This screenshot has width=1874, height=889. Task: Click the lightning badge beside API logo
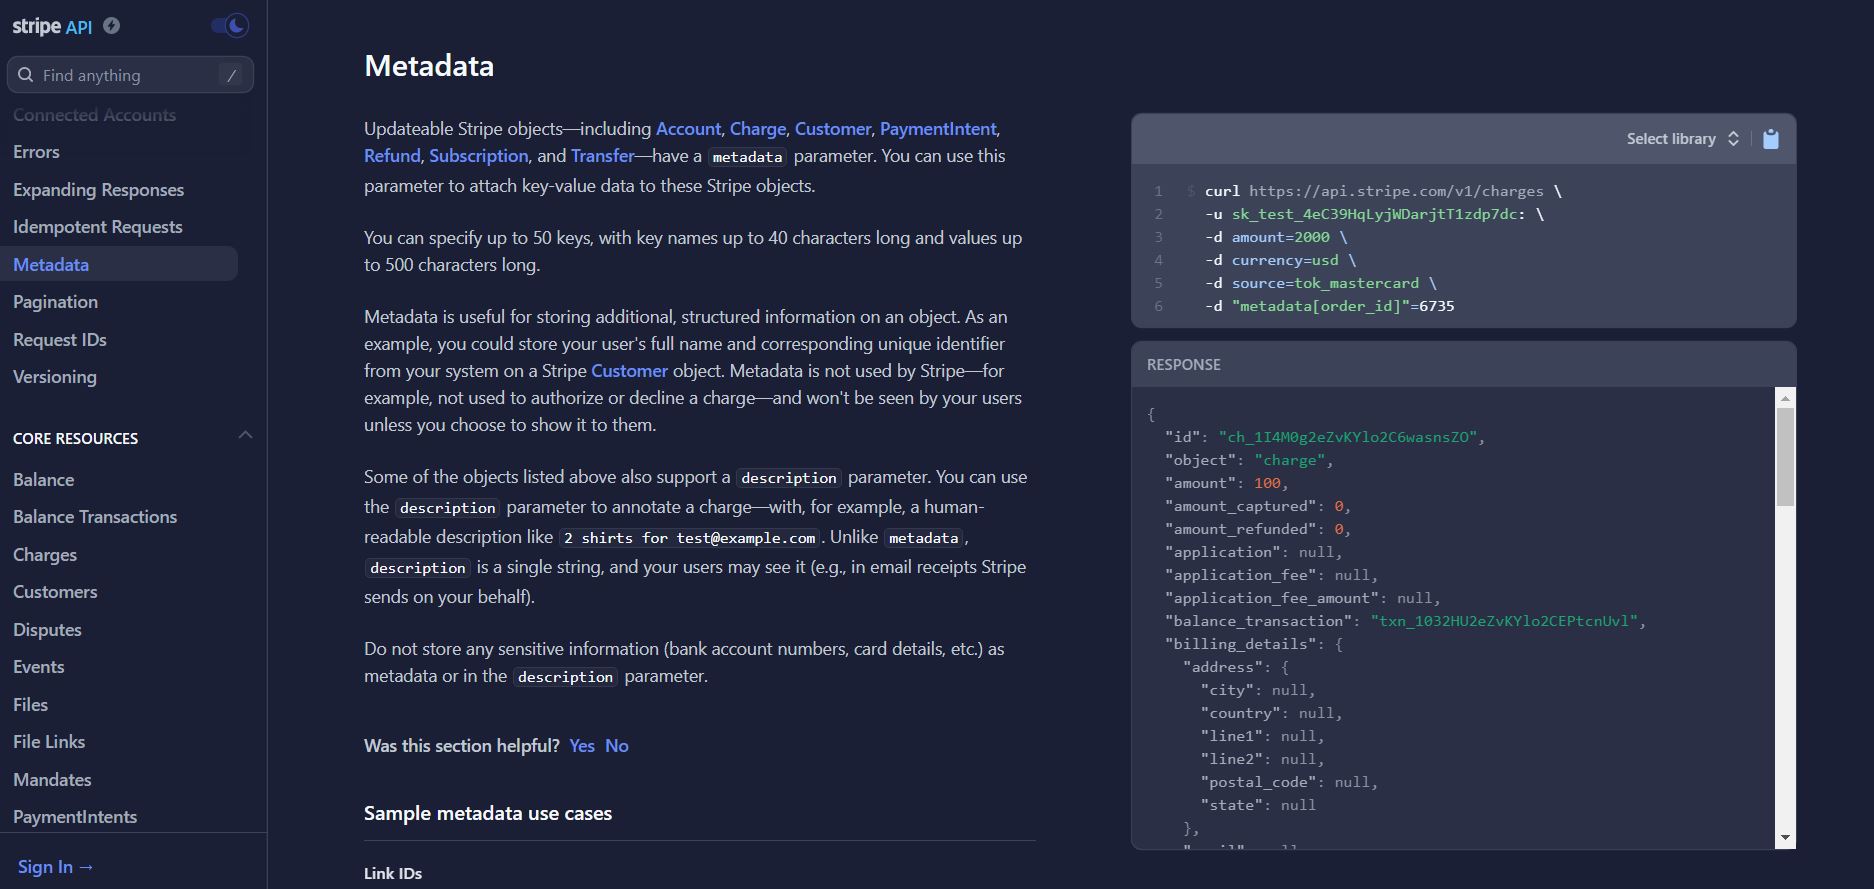point(112,26)
